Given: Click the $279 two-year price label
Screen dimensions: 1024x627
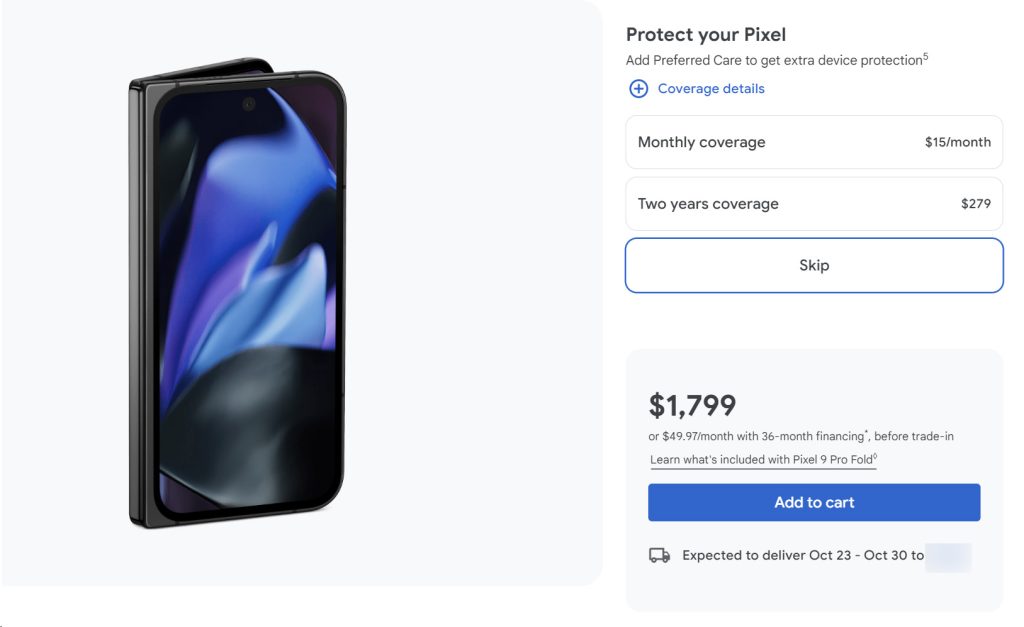Looking at the screenshot, I should pos(975,204).
